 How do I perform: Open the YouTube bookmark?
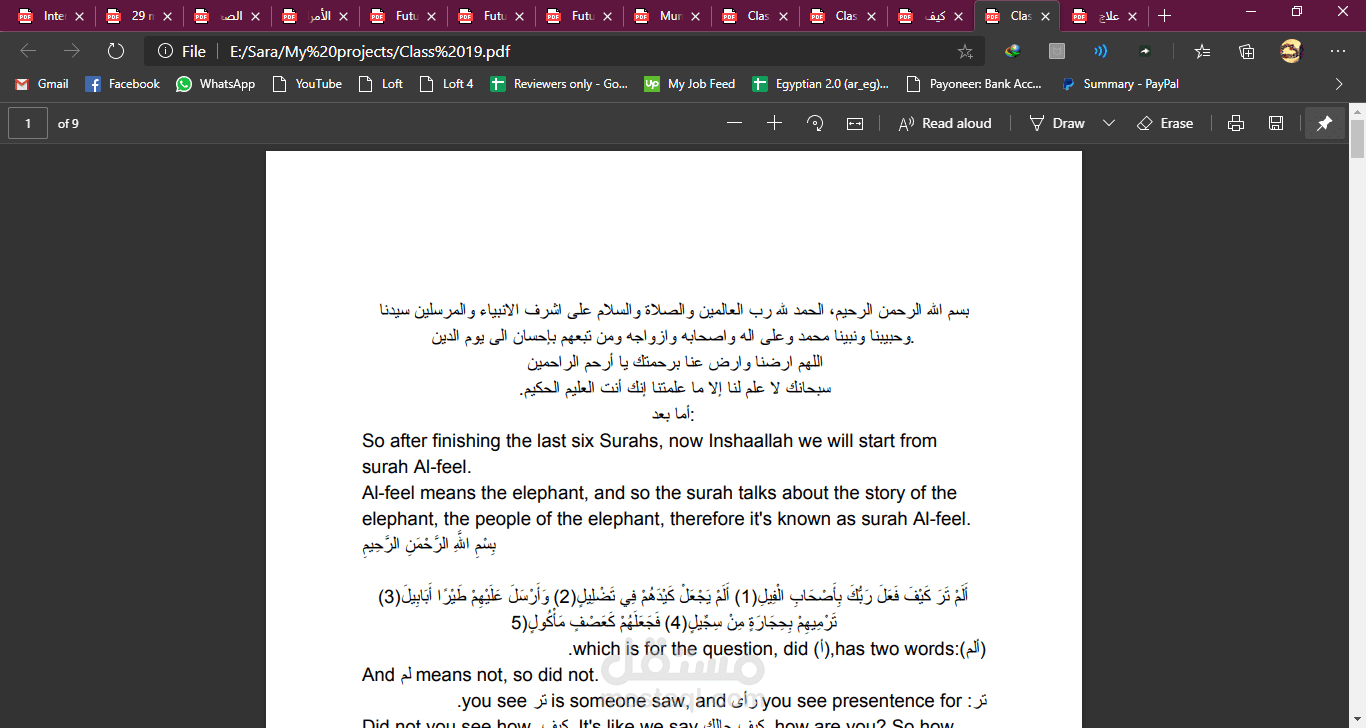(x=307, y=84)
